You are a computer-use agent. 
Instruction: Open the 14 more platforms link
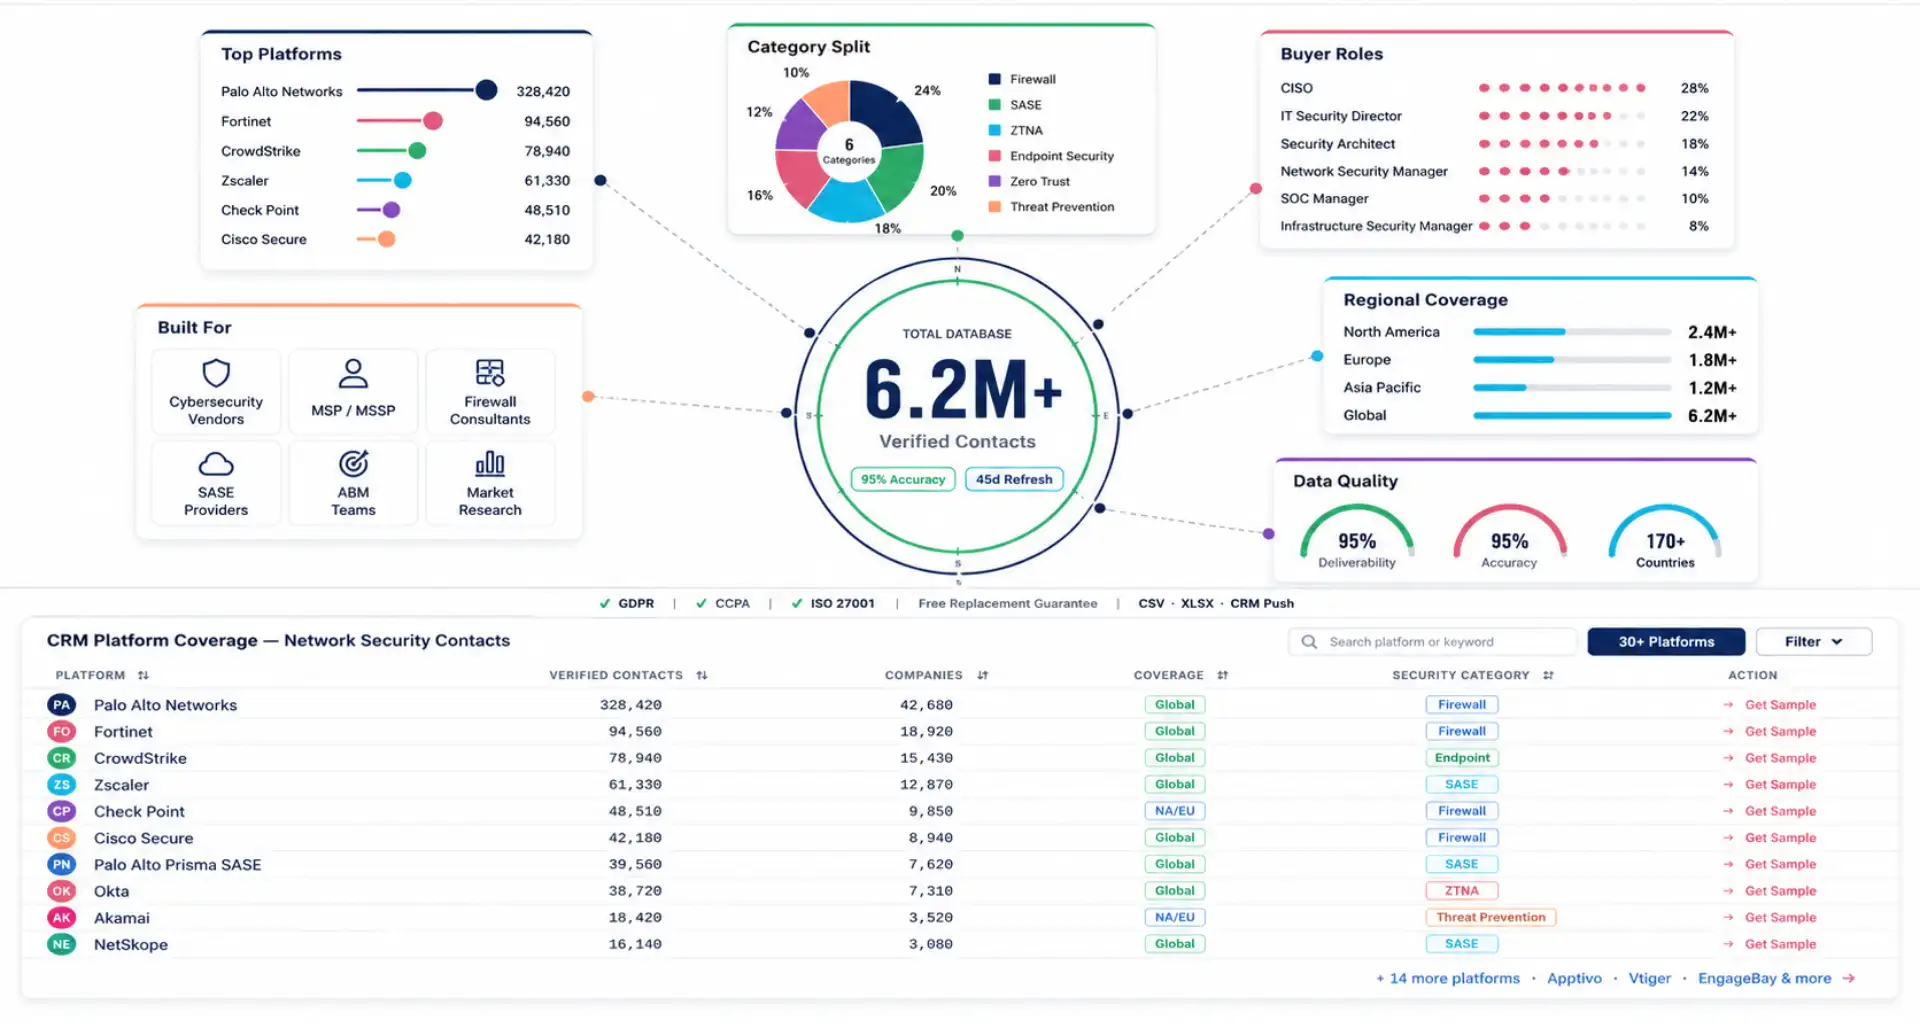(x=1448, y=979)
